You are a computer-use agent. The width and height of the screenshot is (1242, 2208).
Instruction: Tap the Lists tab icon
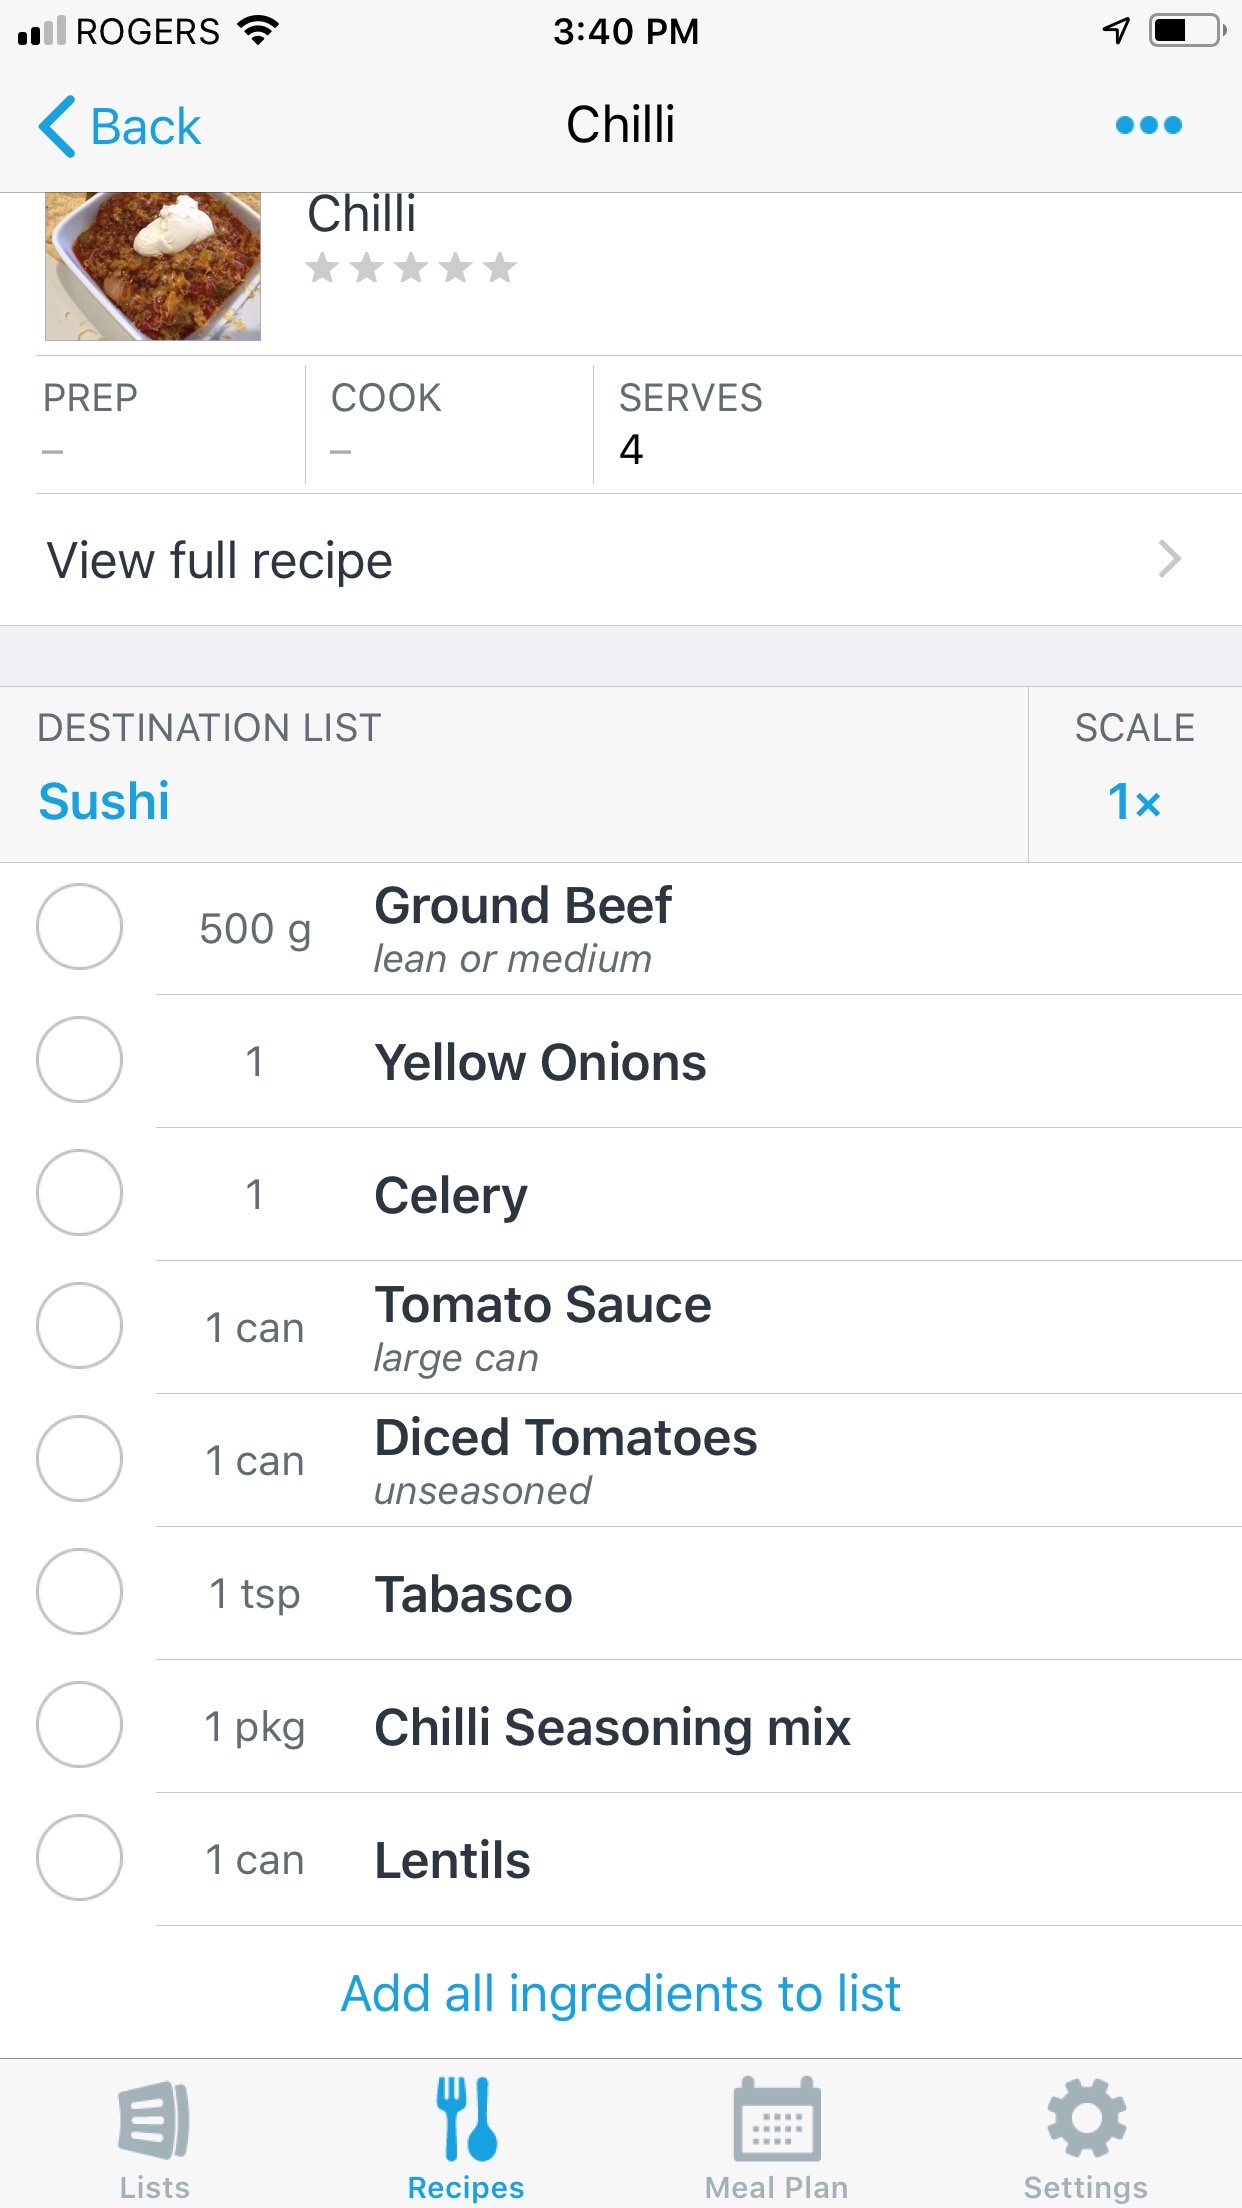[154, 2120]
